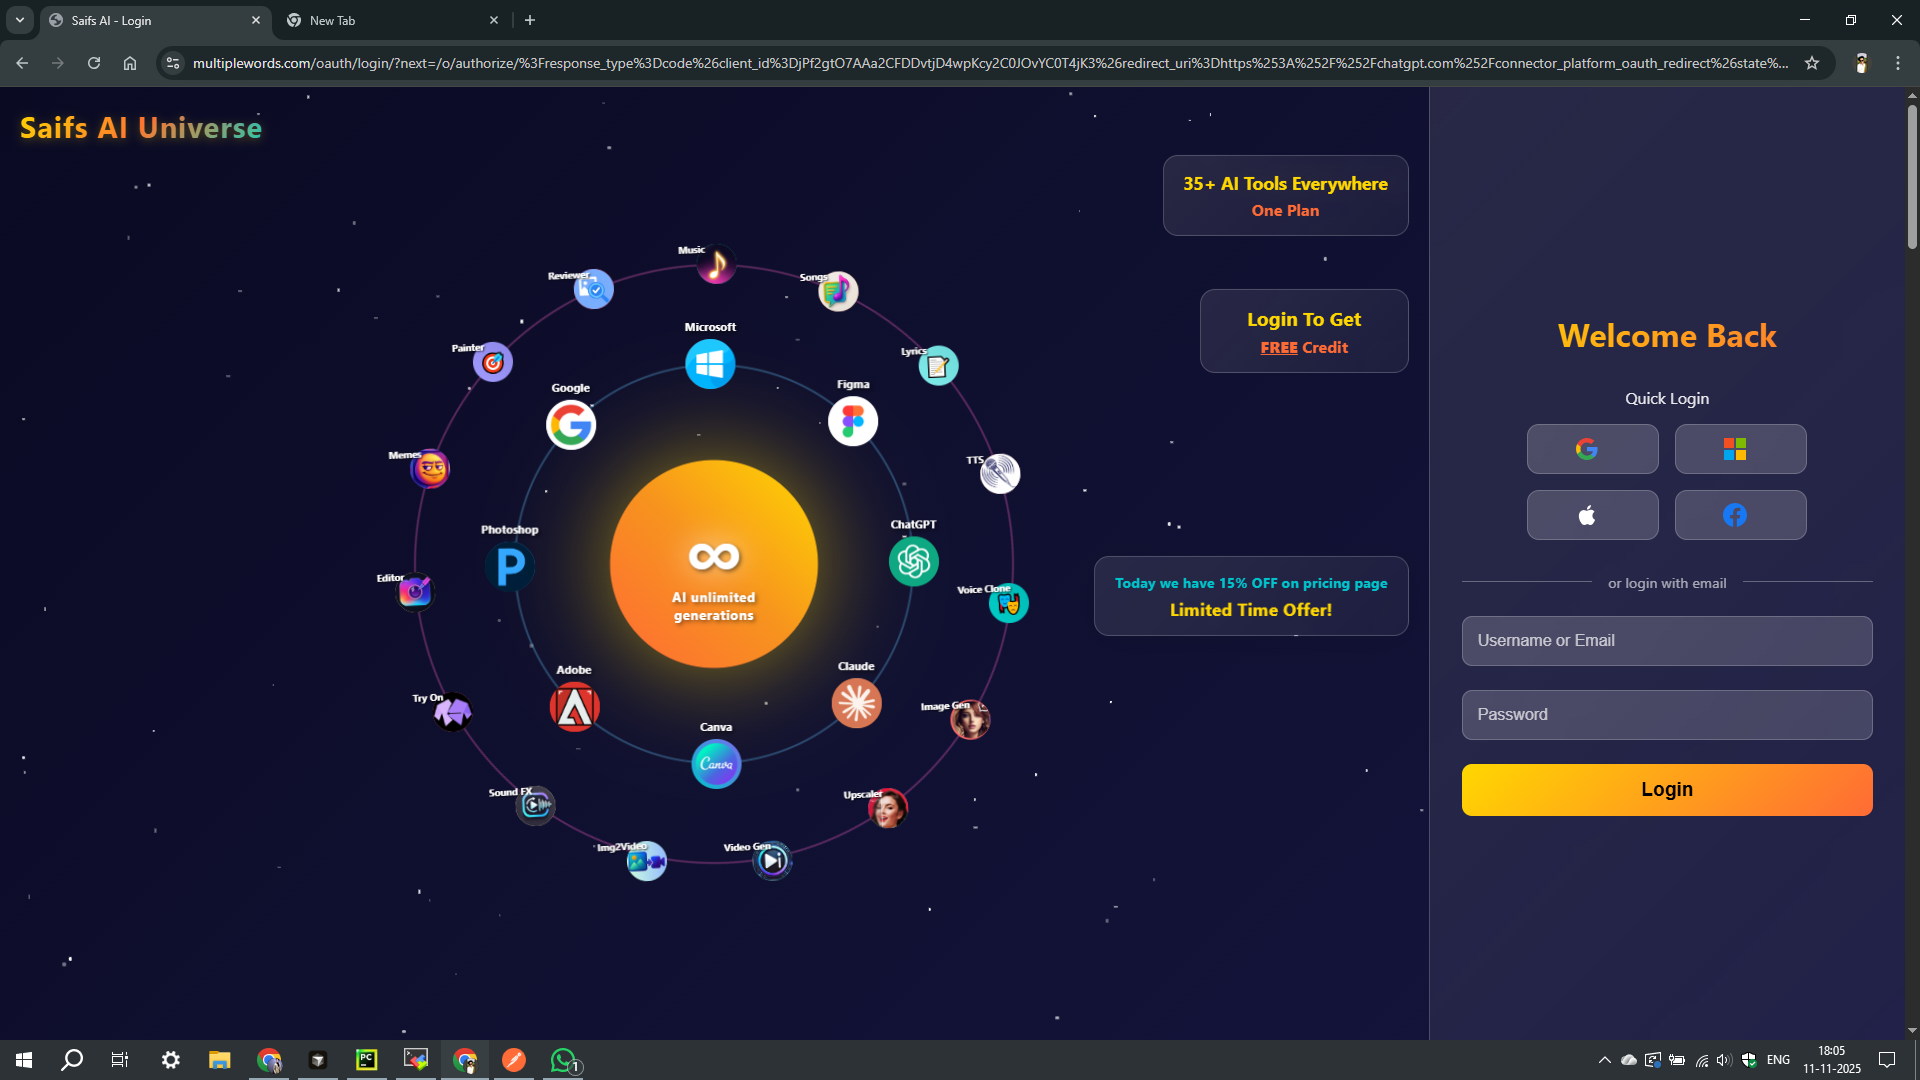Image resolution: width=1920 pixels, height=1080 pixels.
Task: Sign in with Apple quick login
Action: coord(1592,515)
